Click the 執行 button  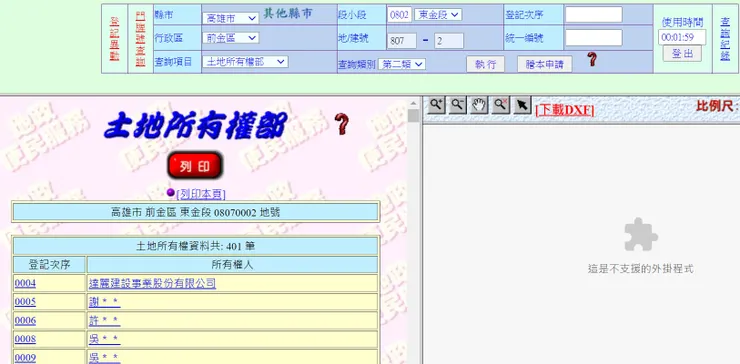485,64
